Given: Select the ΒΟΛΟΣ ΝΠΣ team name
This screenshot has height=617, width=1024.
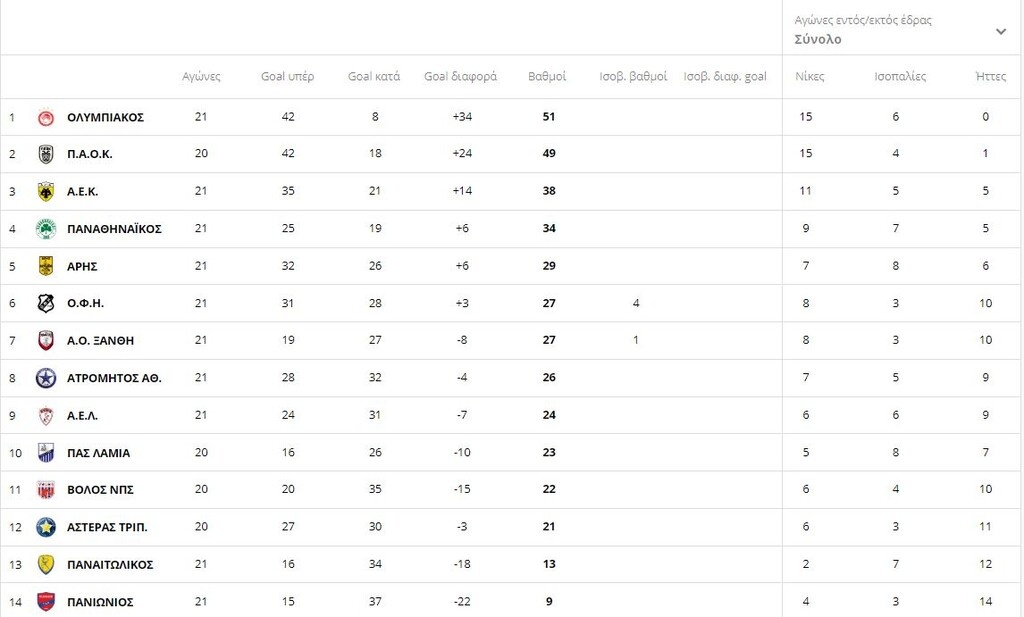Looking at the screenshot, I should pos(100,490).
